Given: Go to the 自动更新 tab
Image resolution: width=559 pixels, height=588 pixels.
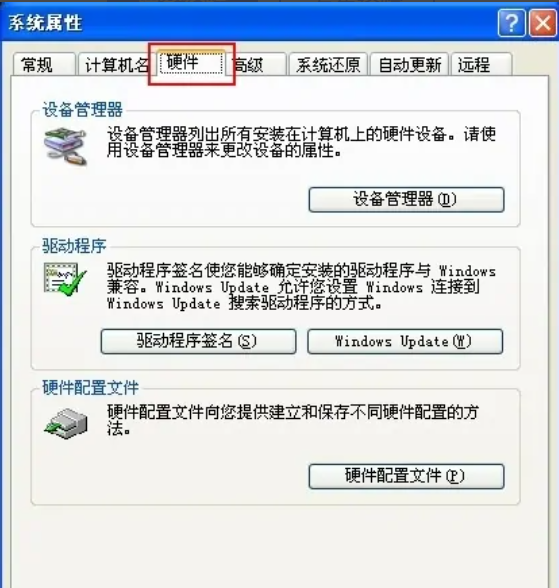Looking at the screenshot, I should [409, 65].
